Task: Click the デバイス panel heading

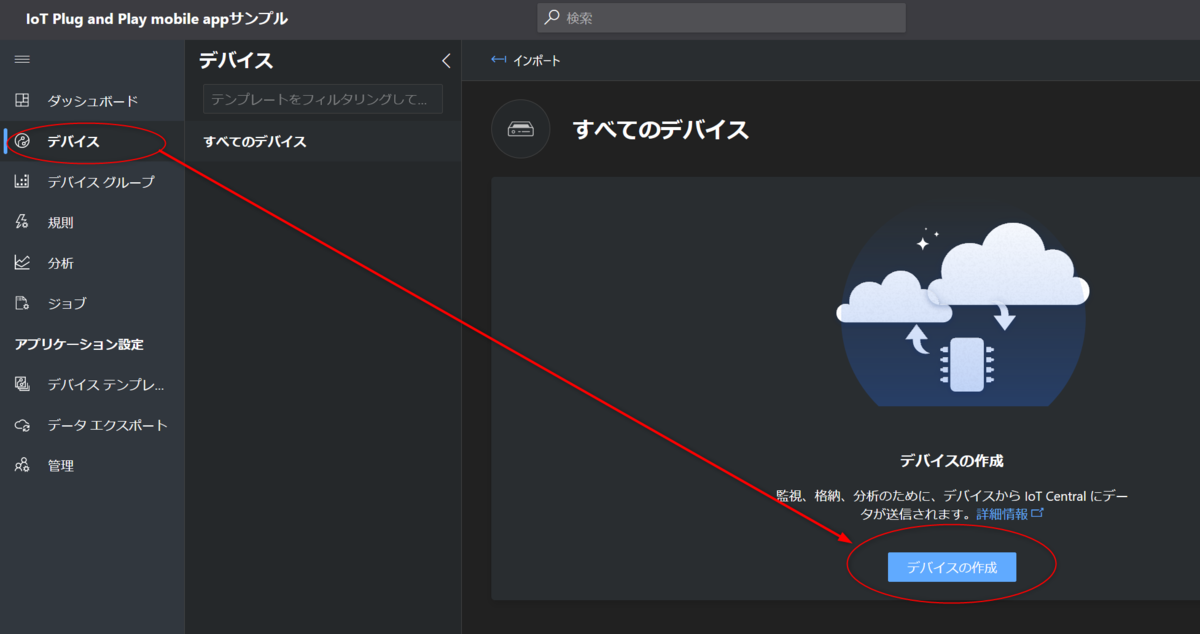Action: [x=236, y=60]
